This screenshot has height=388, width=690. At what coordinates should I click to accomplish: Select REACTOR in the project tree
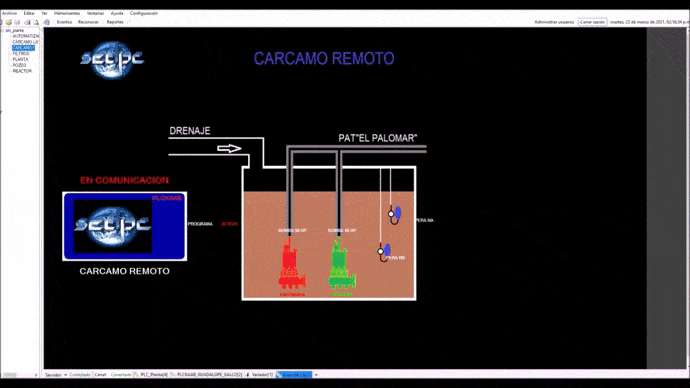22,71
